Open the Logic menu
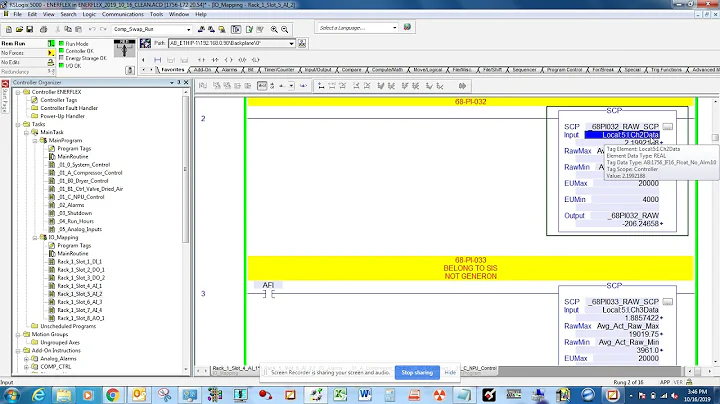The width and height of the screenshot is (720, 404). tap(89, 14)
